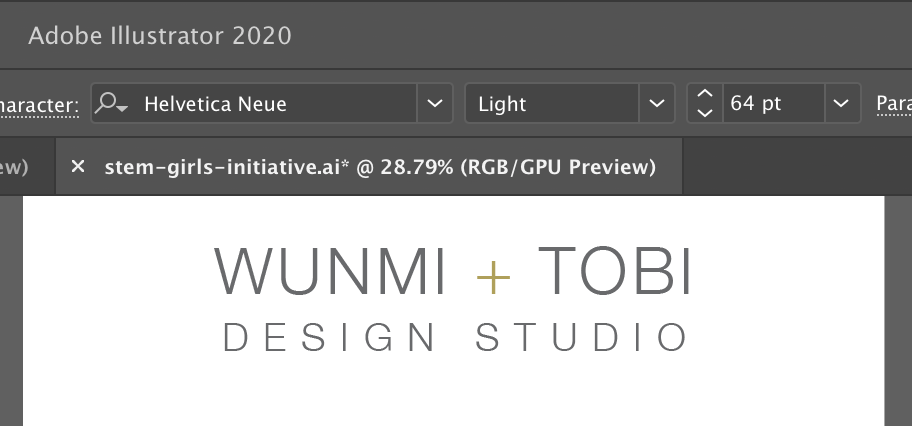Image resolution: width=912 pixels, height=426 pixels.
Task: Open the font size presets dropdown
Action: [841, 104]
